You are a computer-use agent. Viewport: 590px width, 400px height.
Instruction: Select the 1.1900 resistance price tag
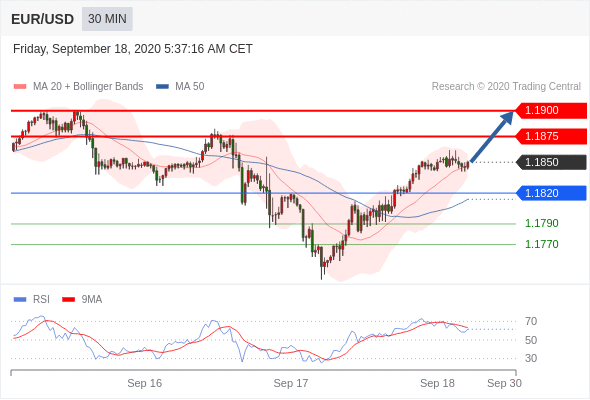(550, 111)
